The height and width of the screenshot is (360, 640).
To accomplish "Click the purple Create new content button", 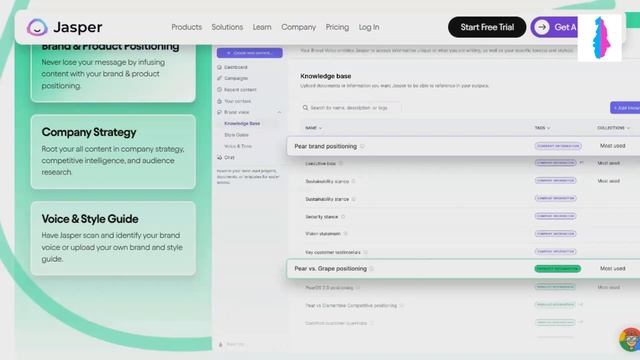I will 249,53.
